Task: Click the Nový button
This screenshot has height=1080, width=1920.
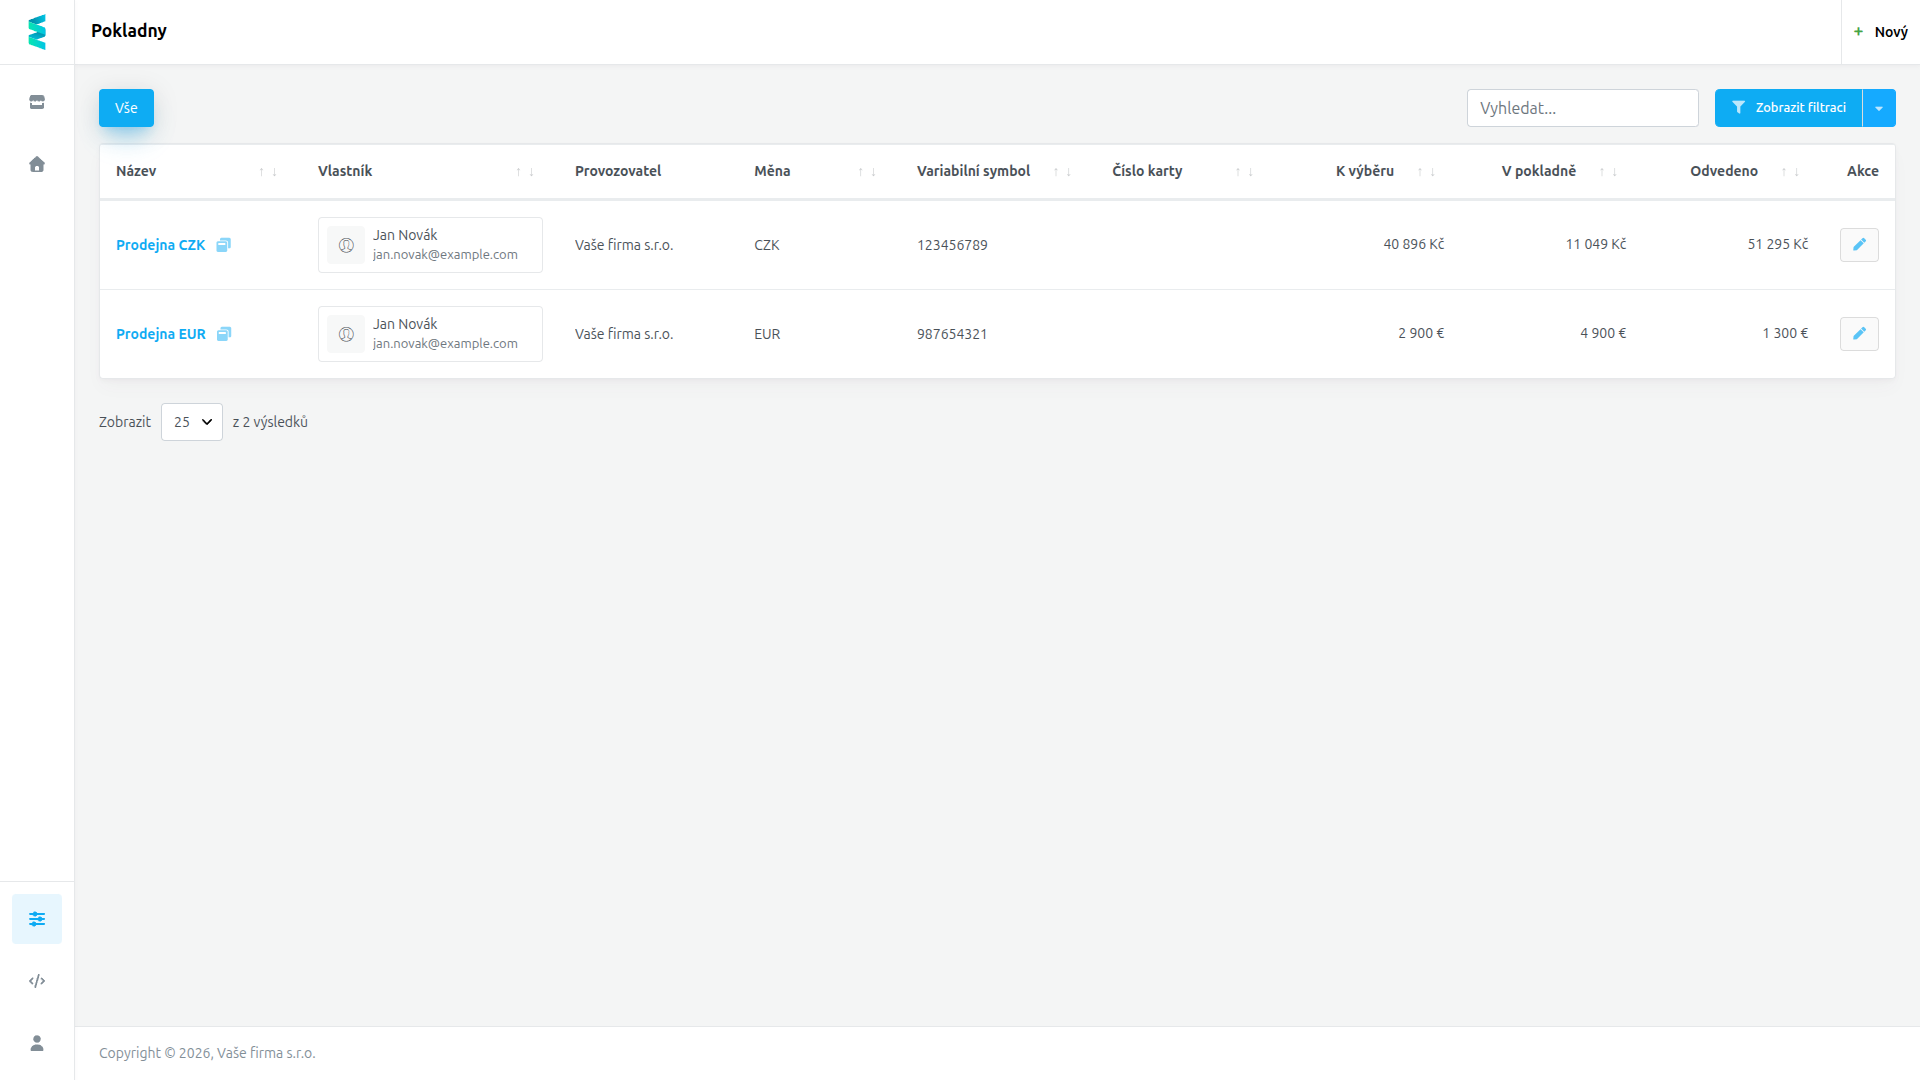Action: coord(1881,32)
